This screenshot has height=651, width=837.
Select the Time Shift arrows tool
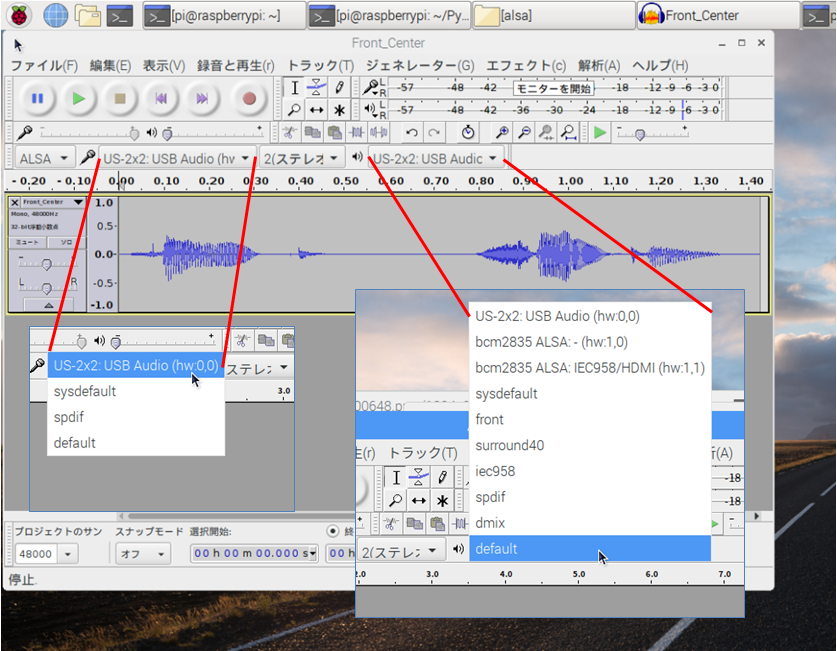coord(317,110)
